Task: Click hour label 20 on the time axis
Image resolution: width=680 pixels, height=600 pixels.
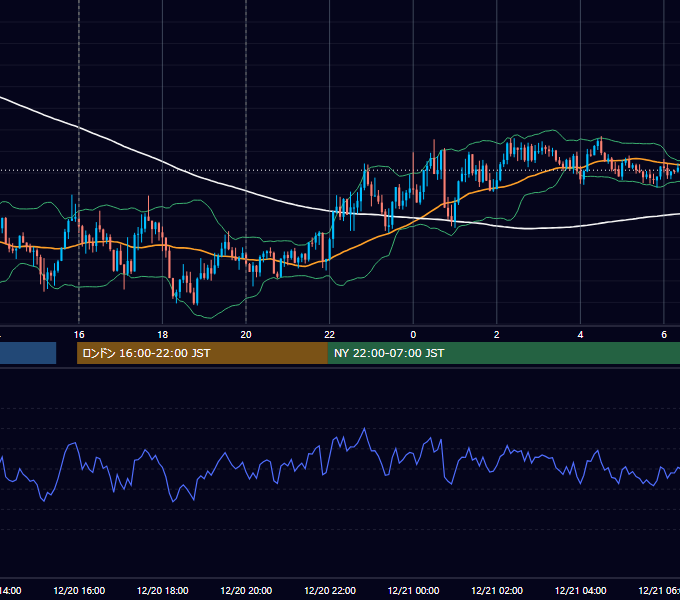Action: pyautogui.click(x=246, y=335)
